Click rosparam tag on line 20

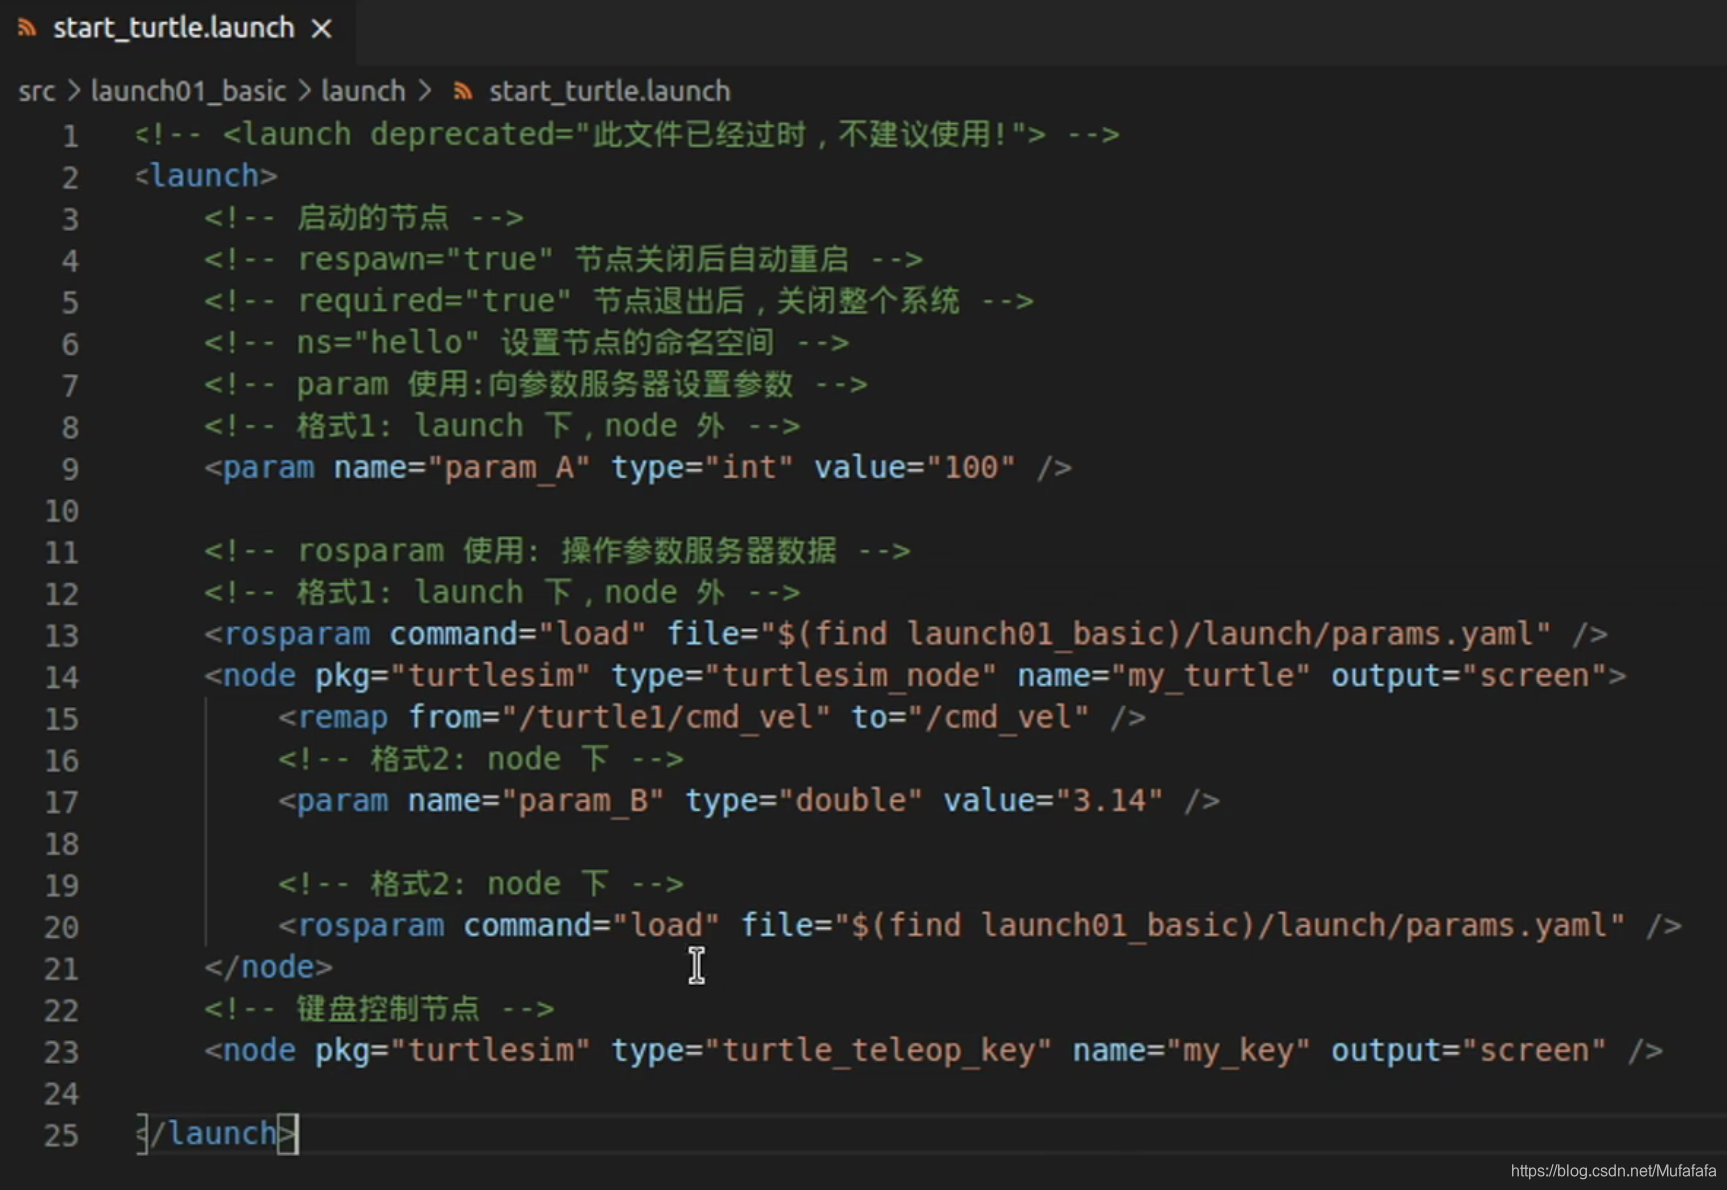[361, 926]
